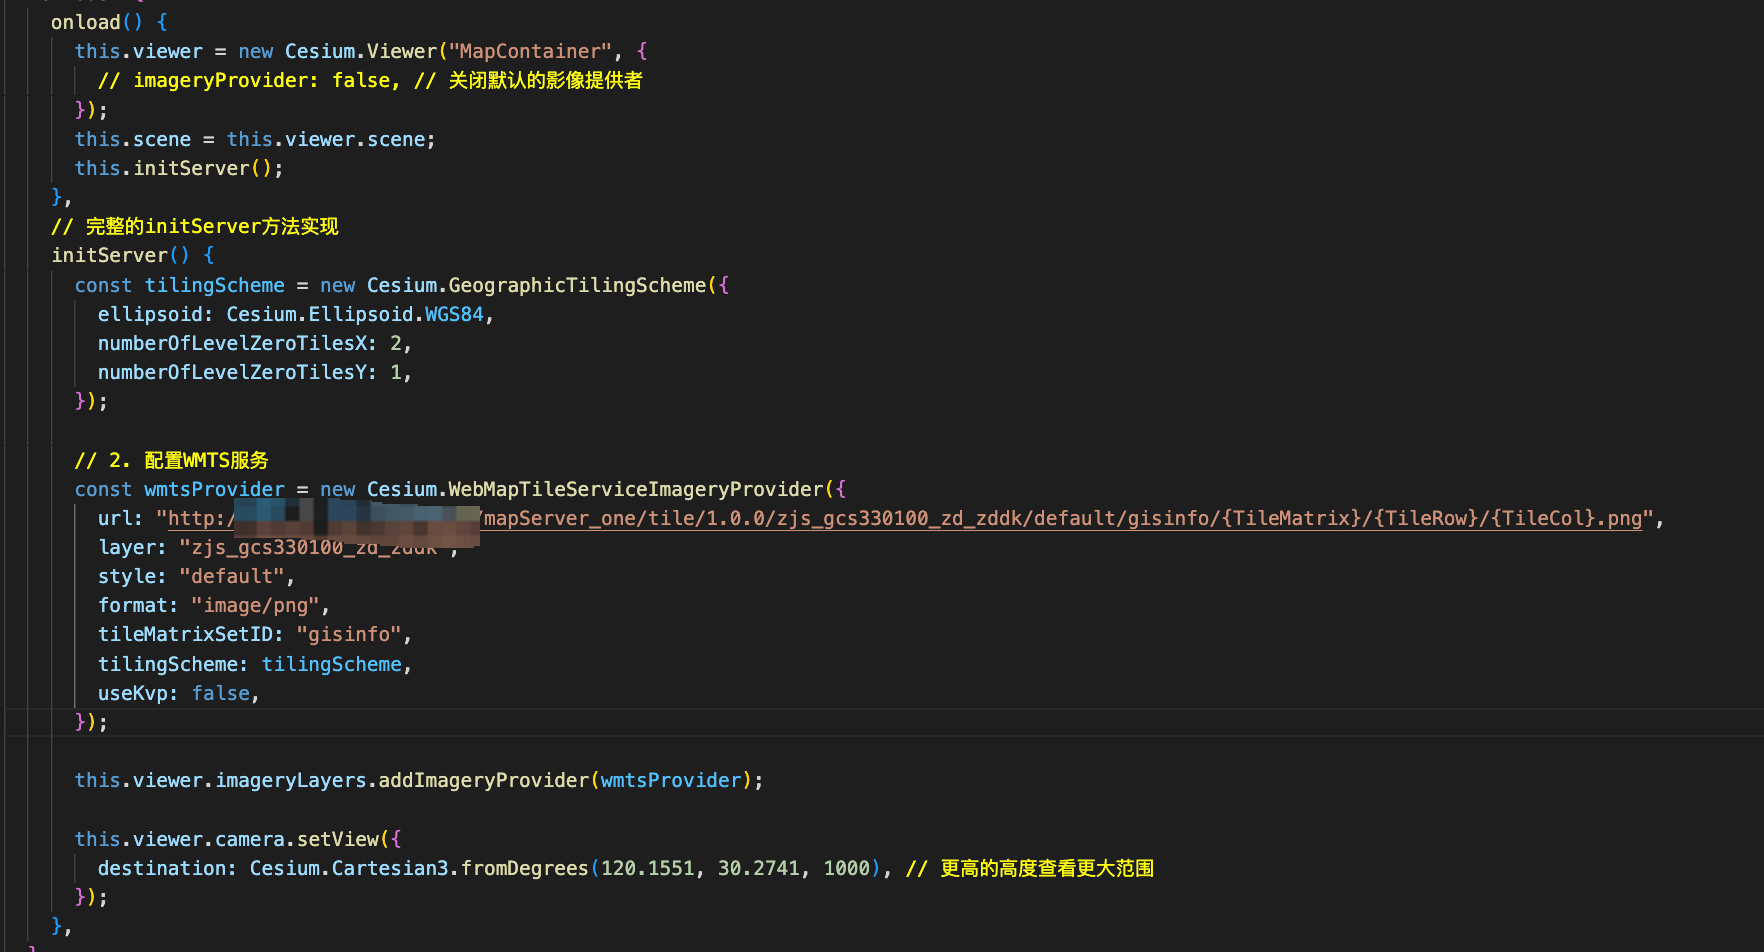1764x952 pixels.
Task: Click the underlined WMTS url string
Action: pos(1060,518)
